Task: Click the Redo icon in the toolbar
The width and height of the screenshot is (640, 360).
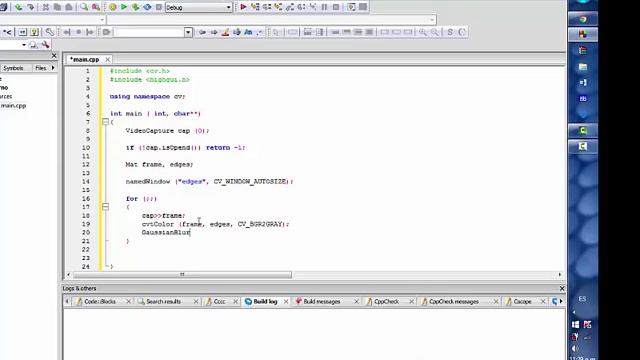Action: pyautogui.click(x=31, y=7)
